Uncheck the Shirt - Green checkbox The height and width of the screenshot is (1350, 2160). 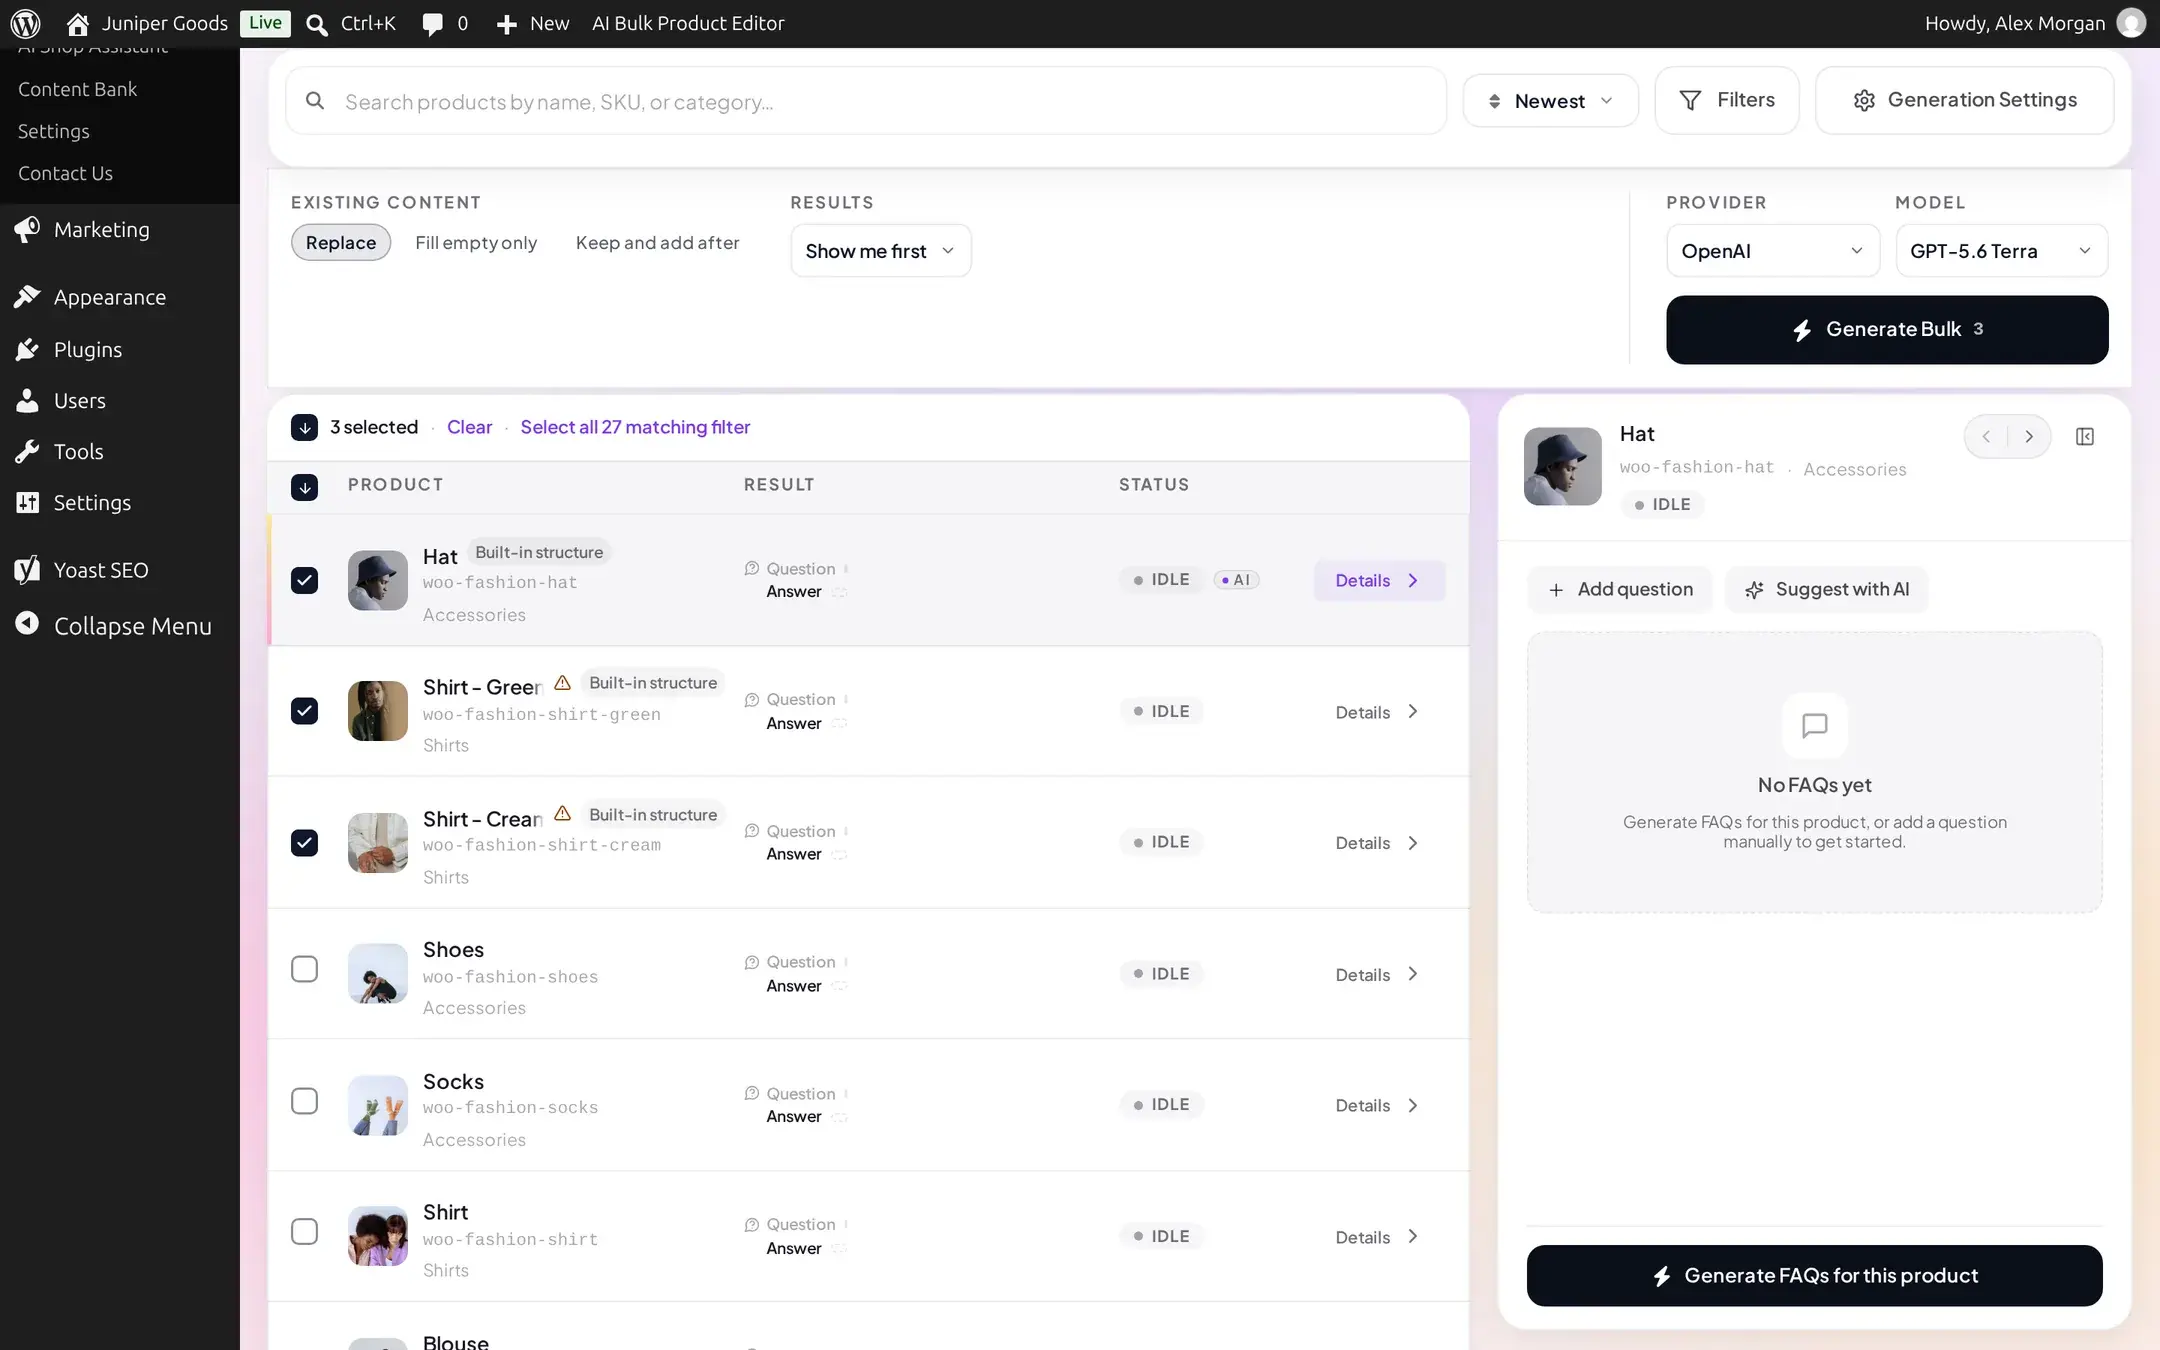(304, 711)
